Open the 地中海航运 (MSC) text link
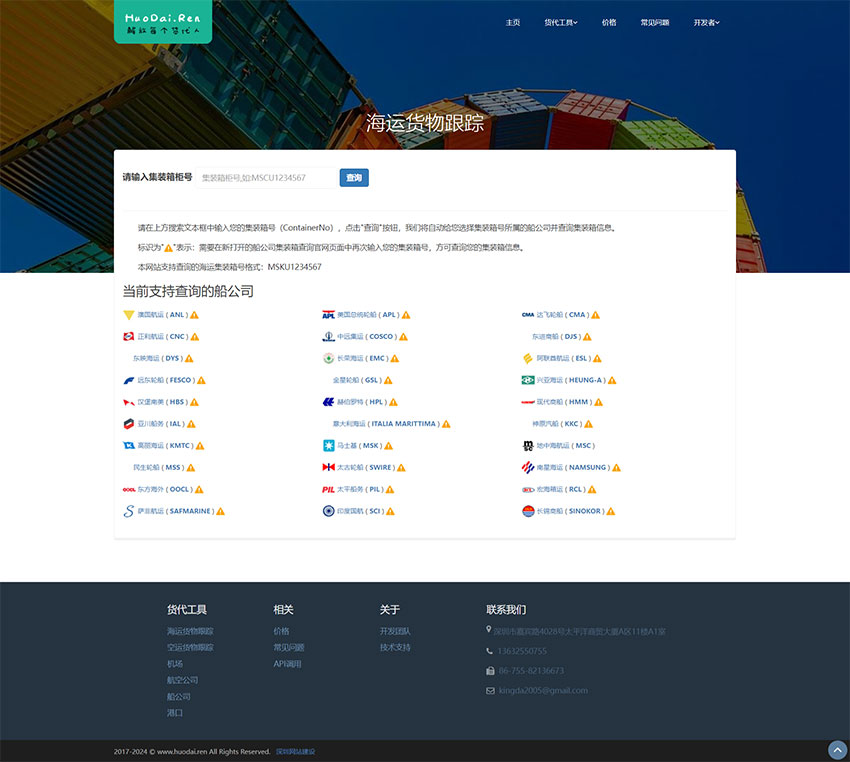850x762 pixels. [x=566, y=446]
